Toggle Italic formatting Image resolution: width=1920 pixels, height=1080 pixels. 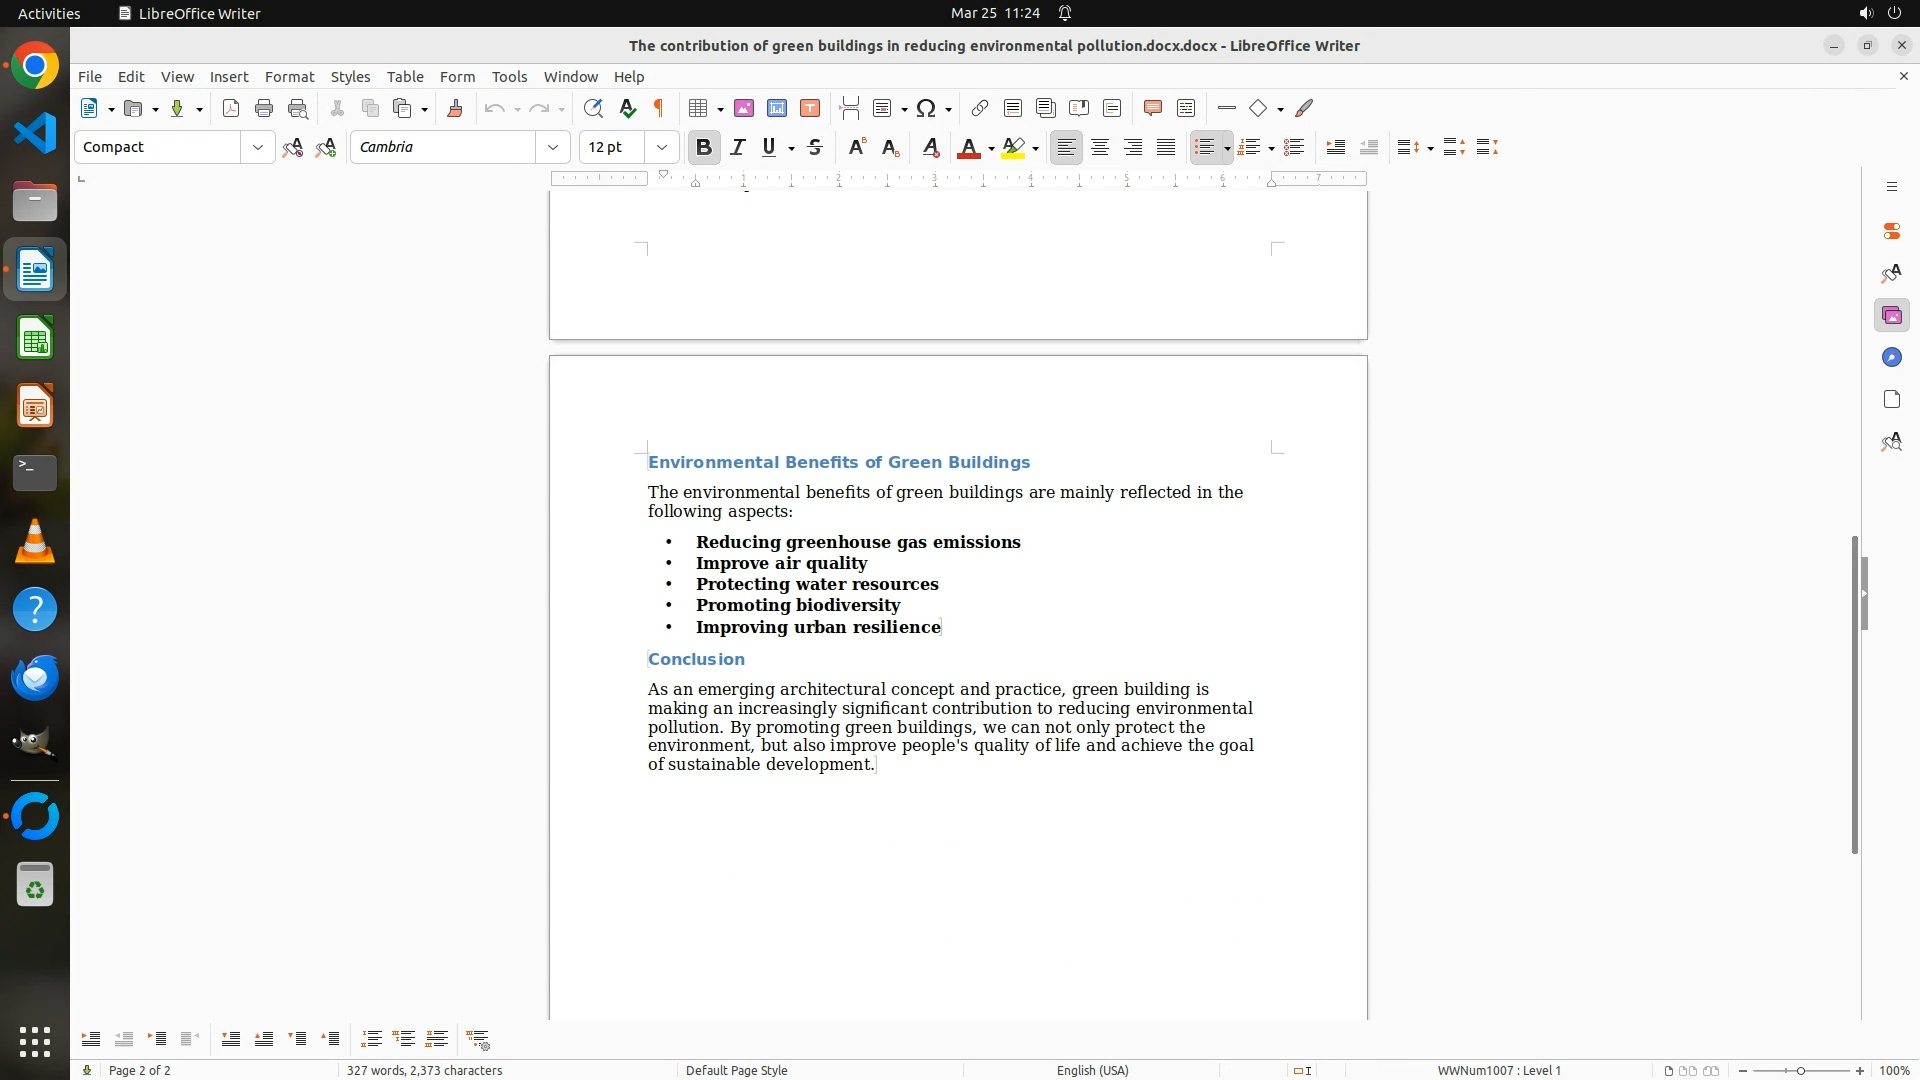[738, 148]
